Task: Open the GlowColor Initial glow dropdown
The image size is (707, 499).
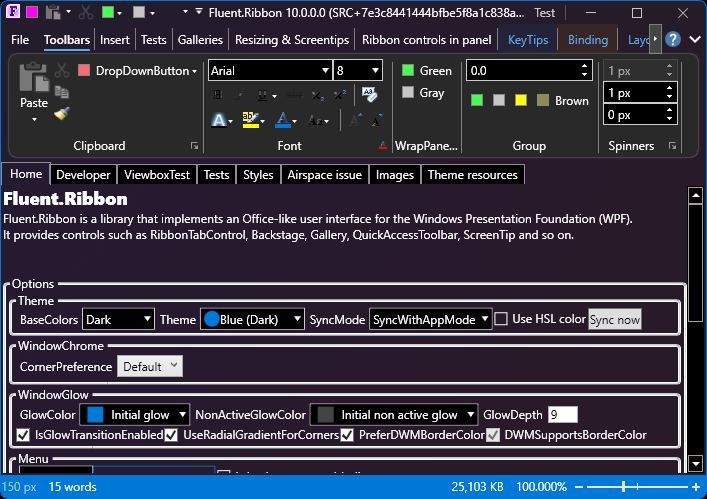Action: point(134,415)
